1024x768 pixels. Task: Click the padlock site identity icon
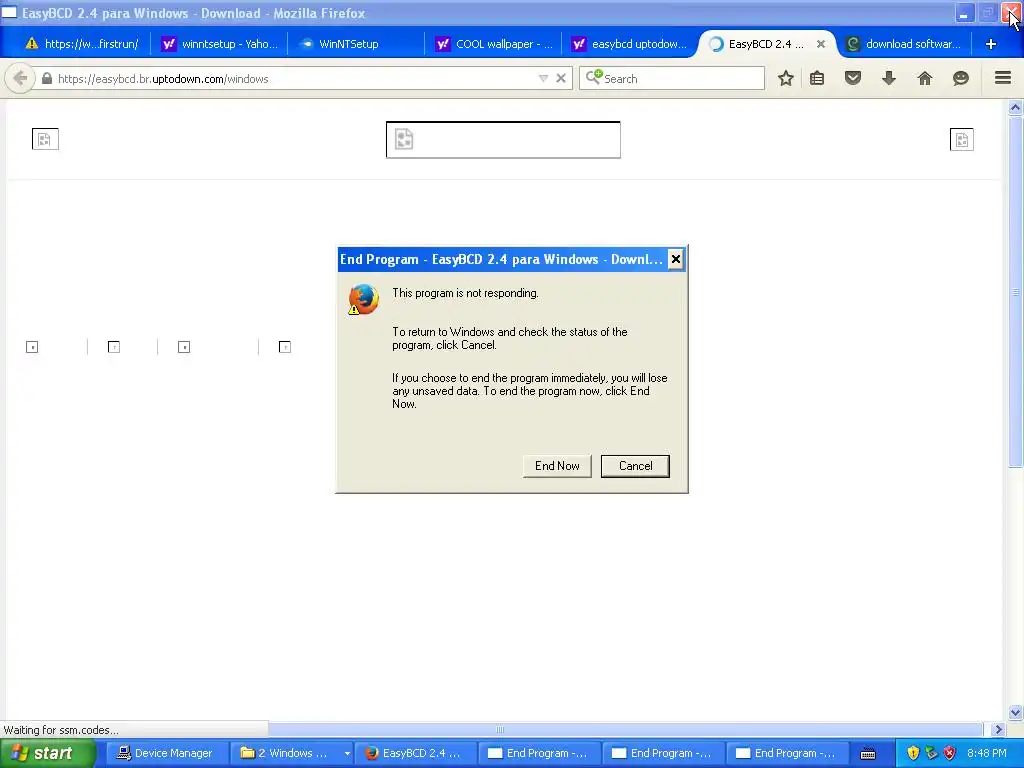[46, 78]
